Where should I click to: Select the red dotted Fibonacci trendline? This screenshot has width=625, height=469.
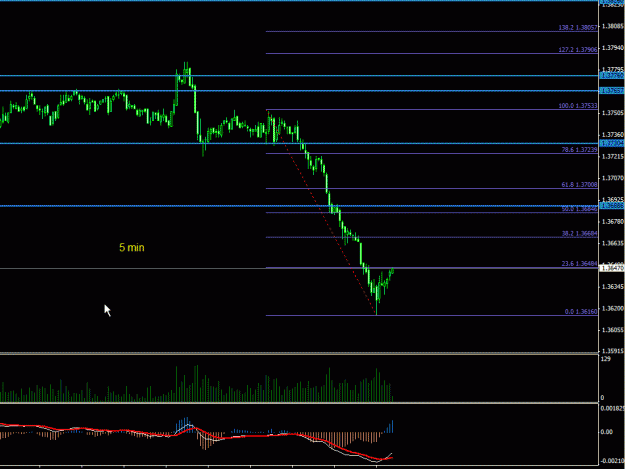click(322, 212)
